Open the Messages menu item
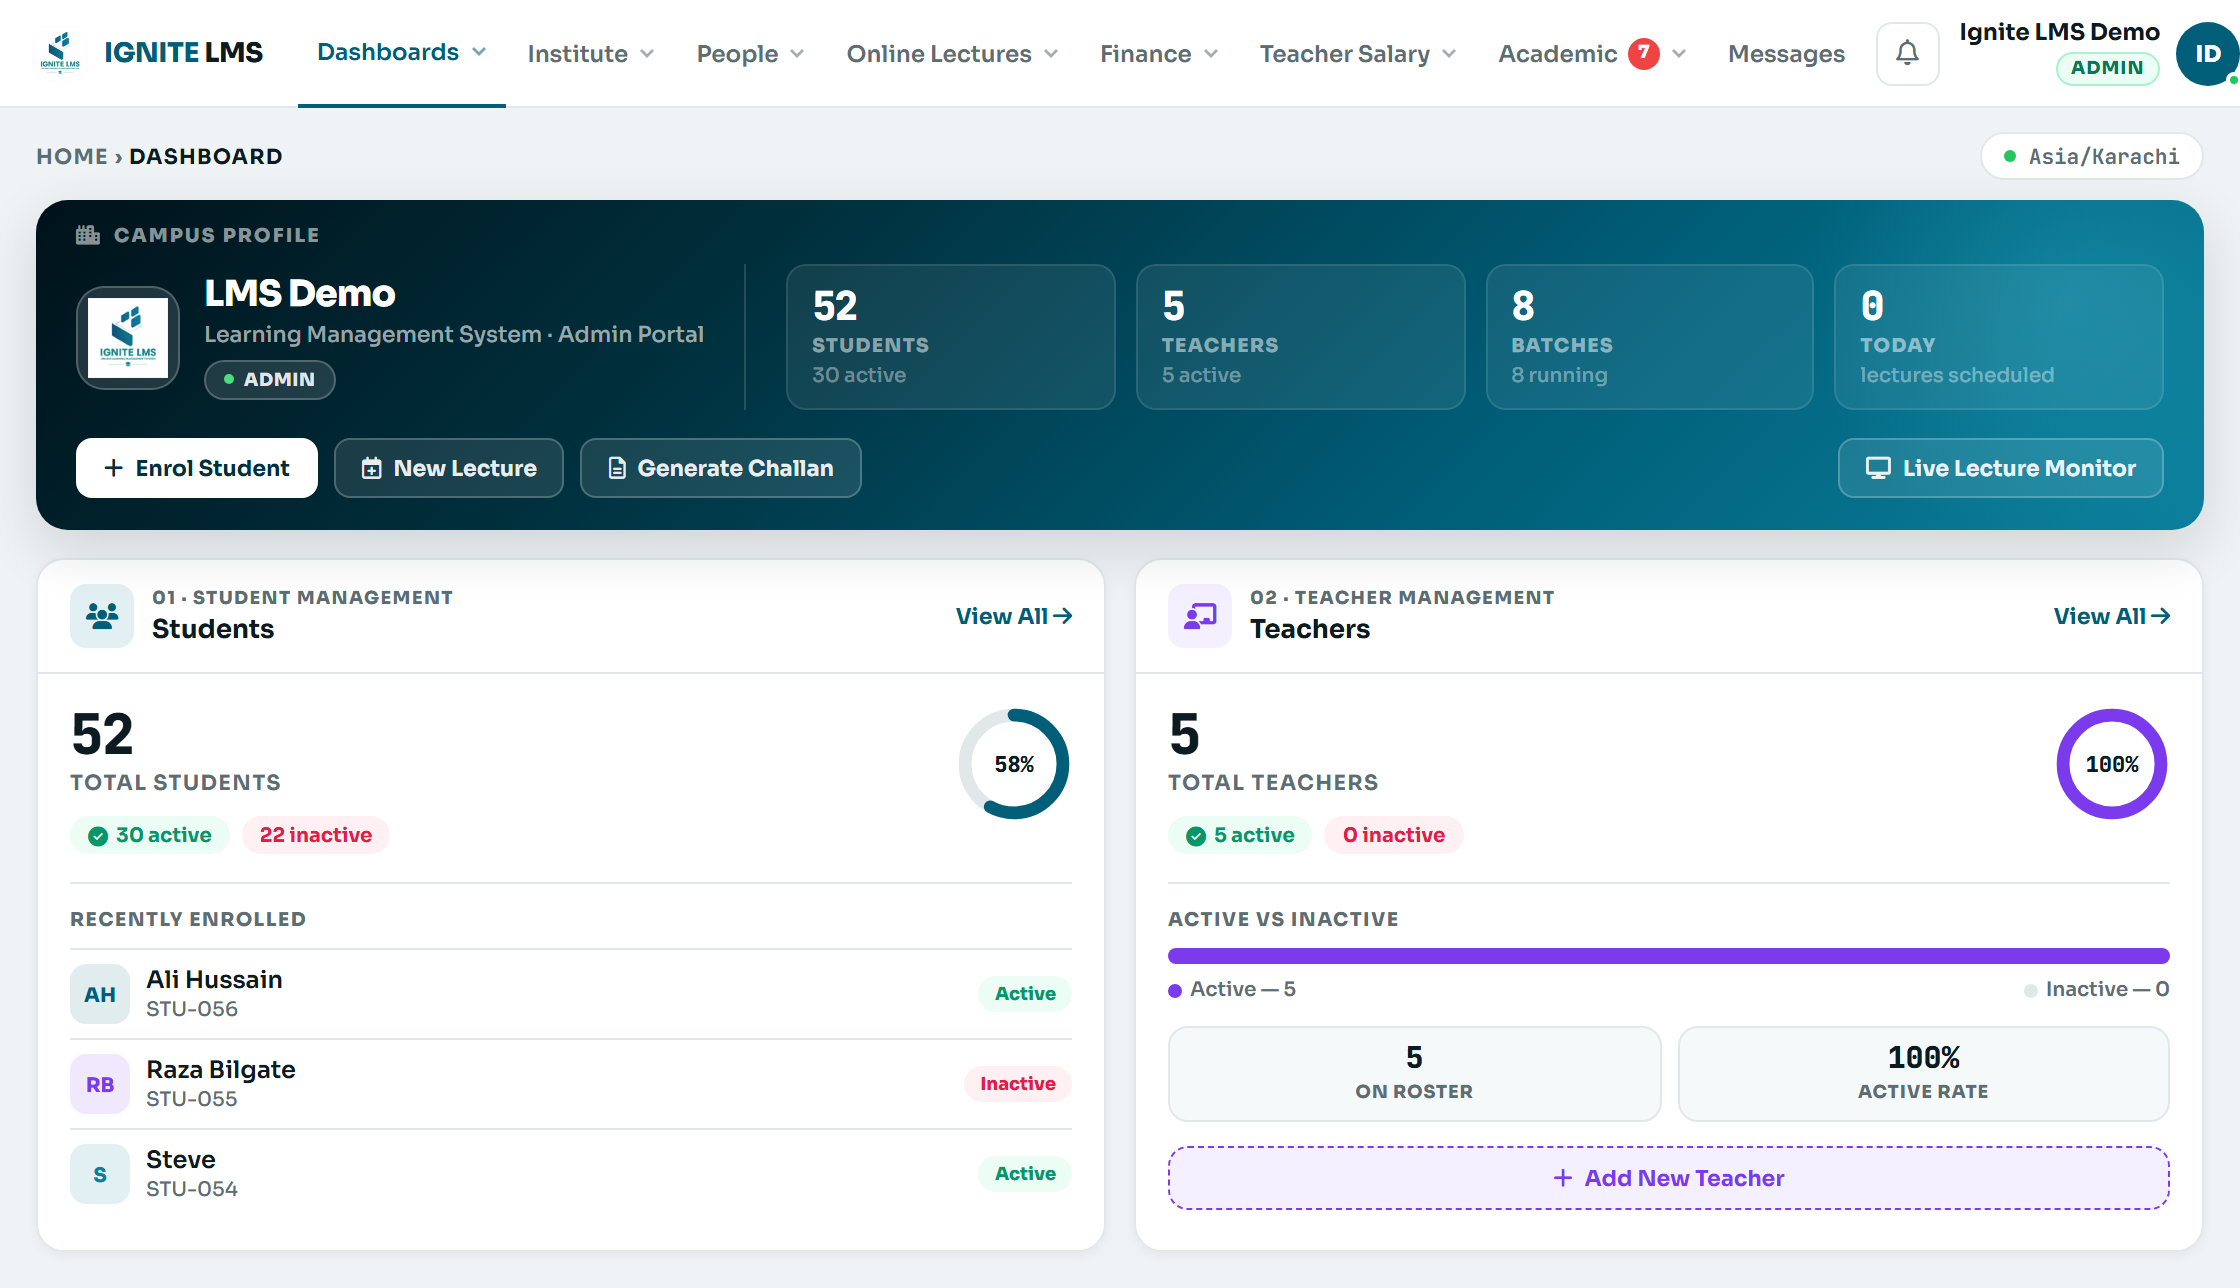The width and height of the screenshot is (2240, 1288). click(1786, 54)
